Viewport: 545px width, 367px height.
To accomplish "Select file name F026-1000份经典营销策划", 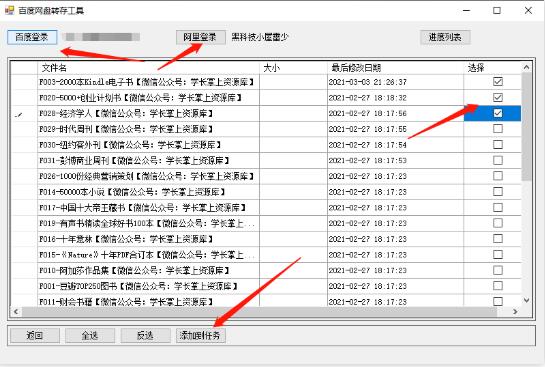I will 147,176.
